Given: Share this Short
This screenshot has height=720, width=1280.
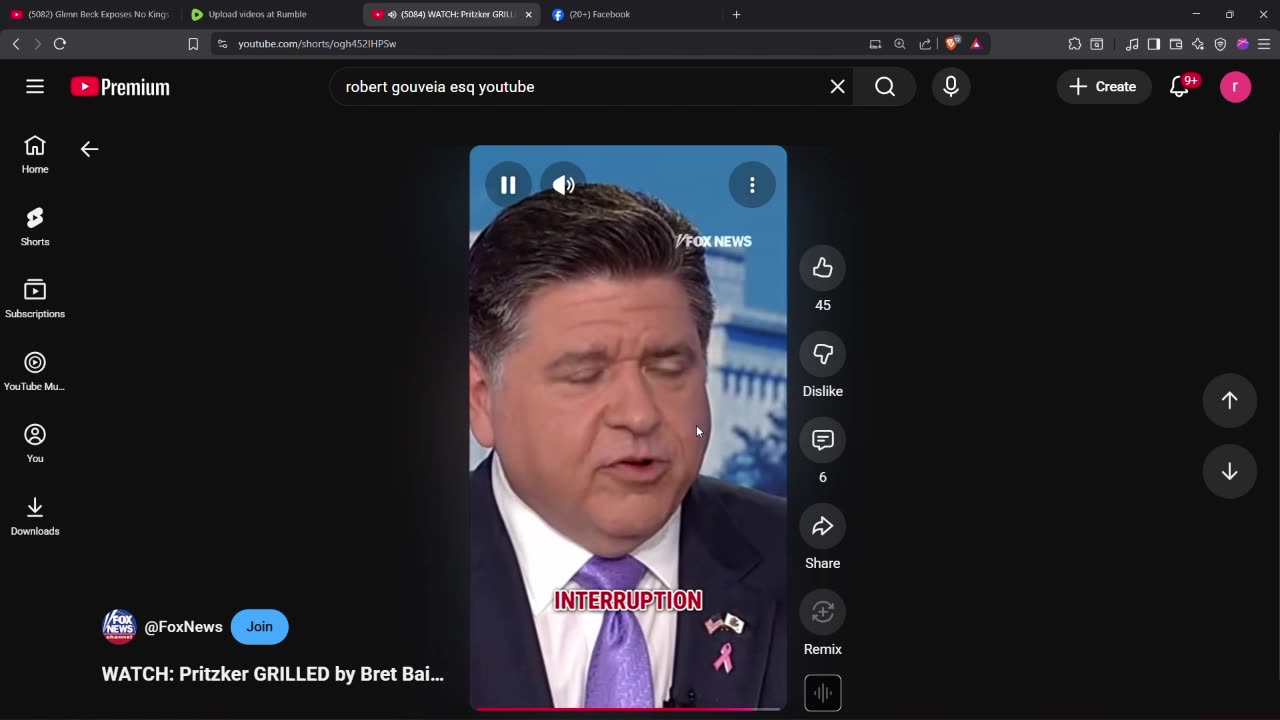Looking at the screenshot, I should pyautogui.click(x=823, y=526).
